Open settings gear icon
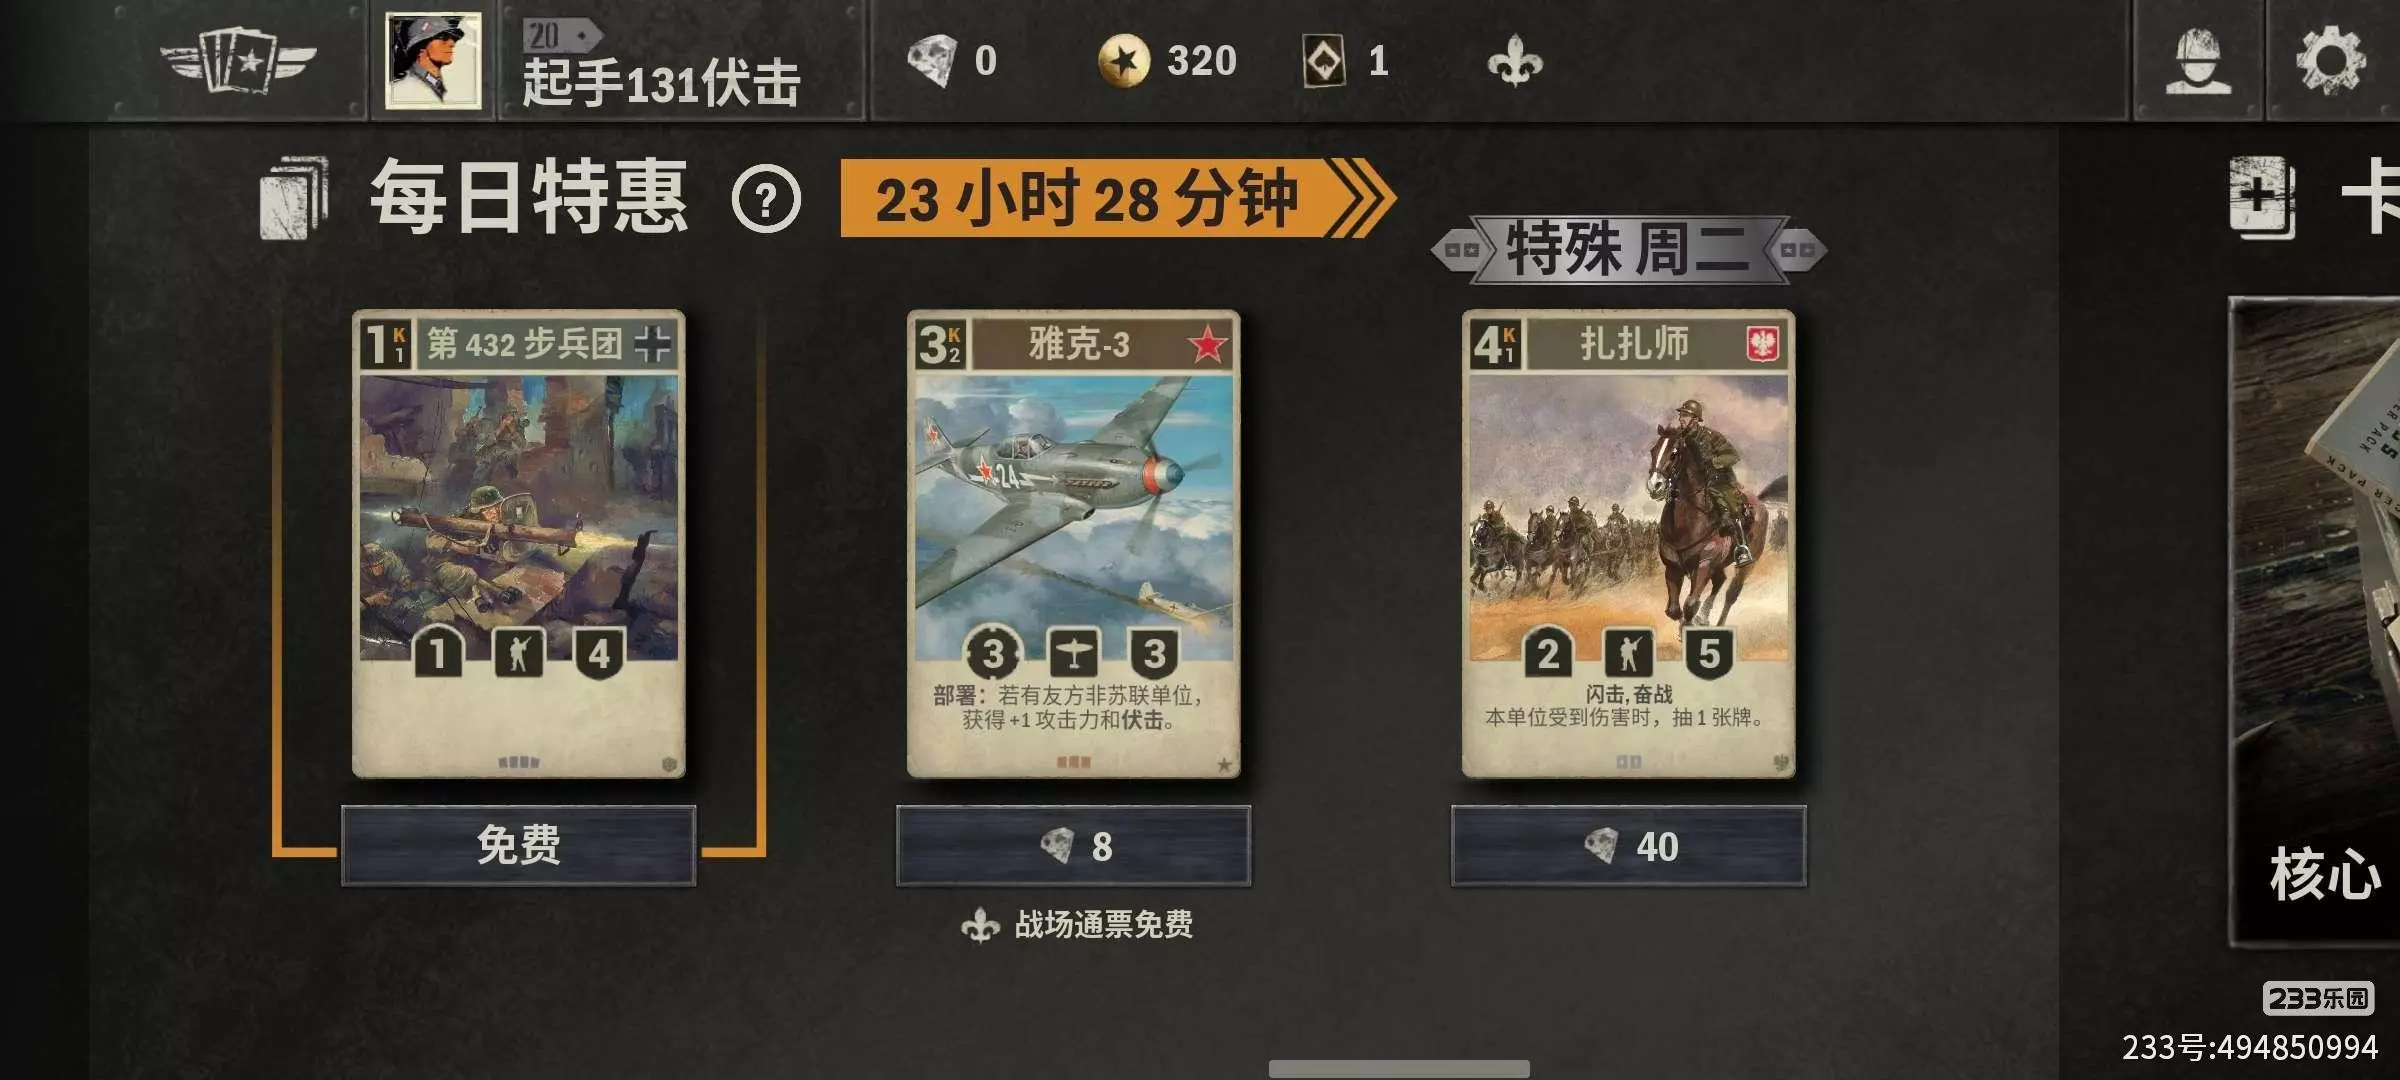Viewport: 2400px width, 1080px height. (2331, 61)
